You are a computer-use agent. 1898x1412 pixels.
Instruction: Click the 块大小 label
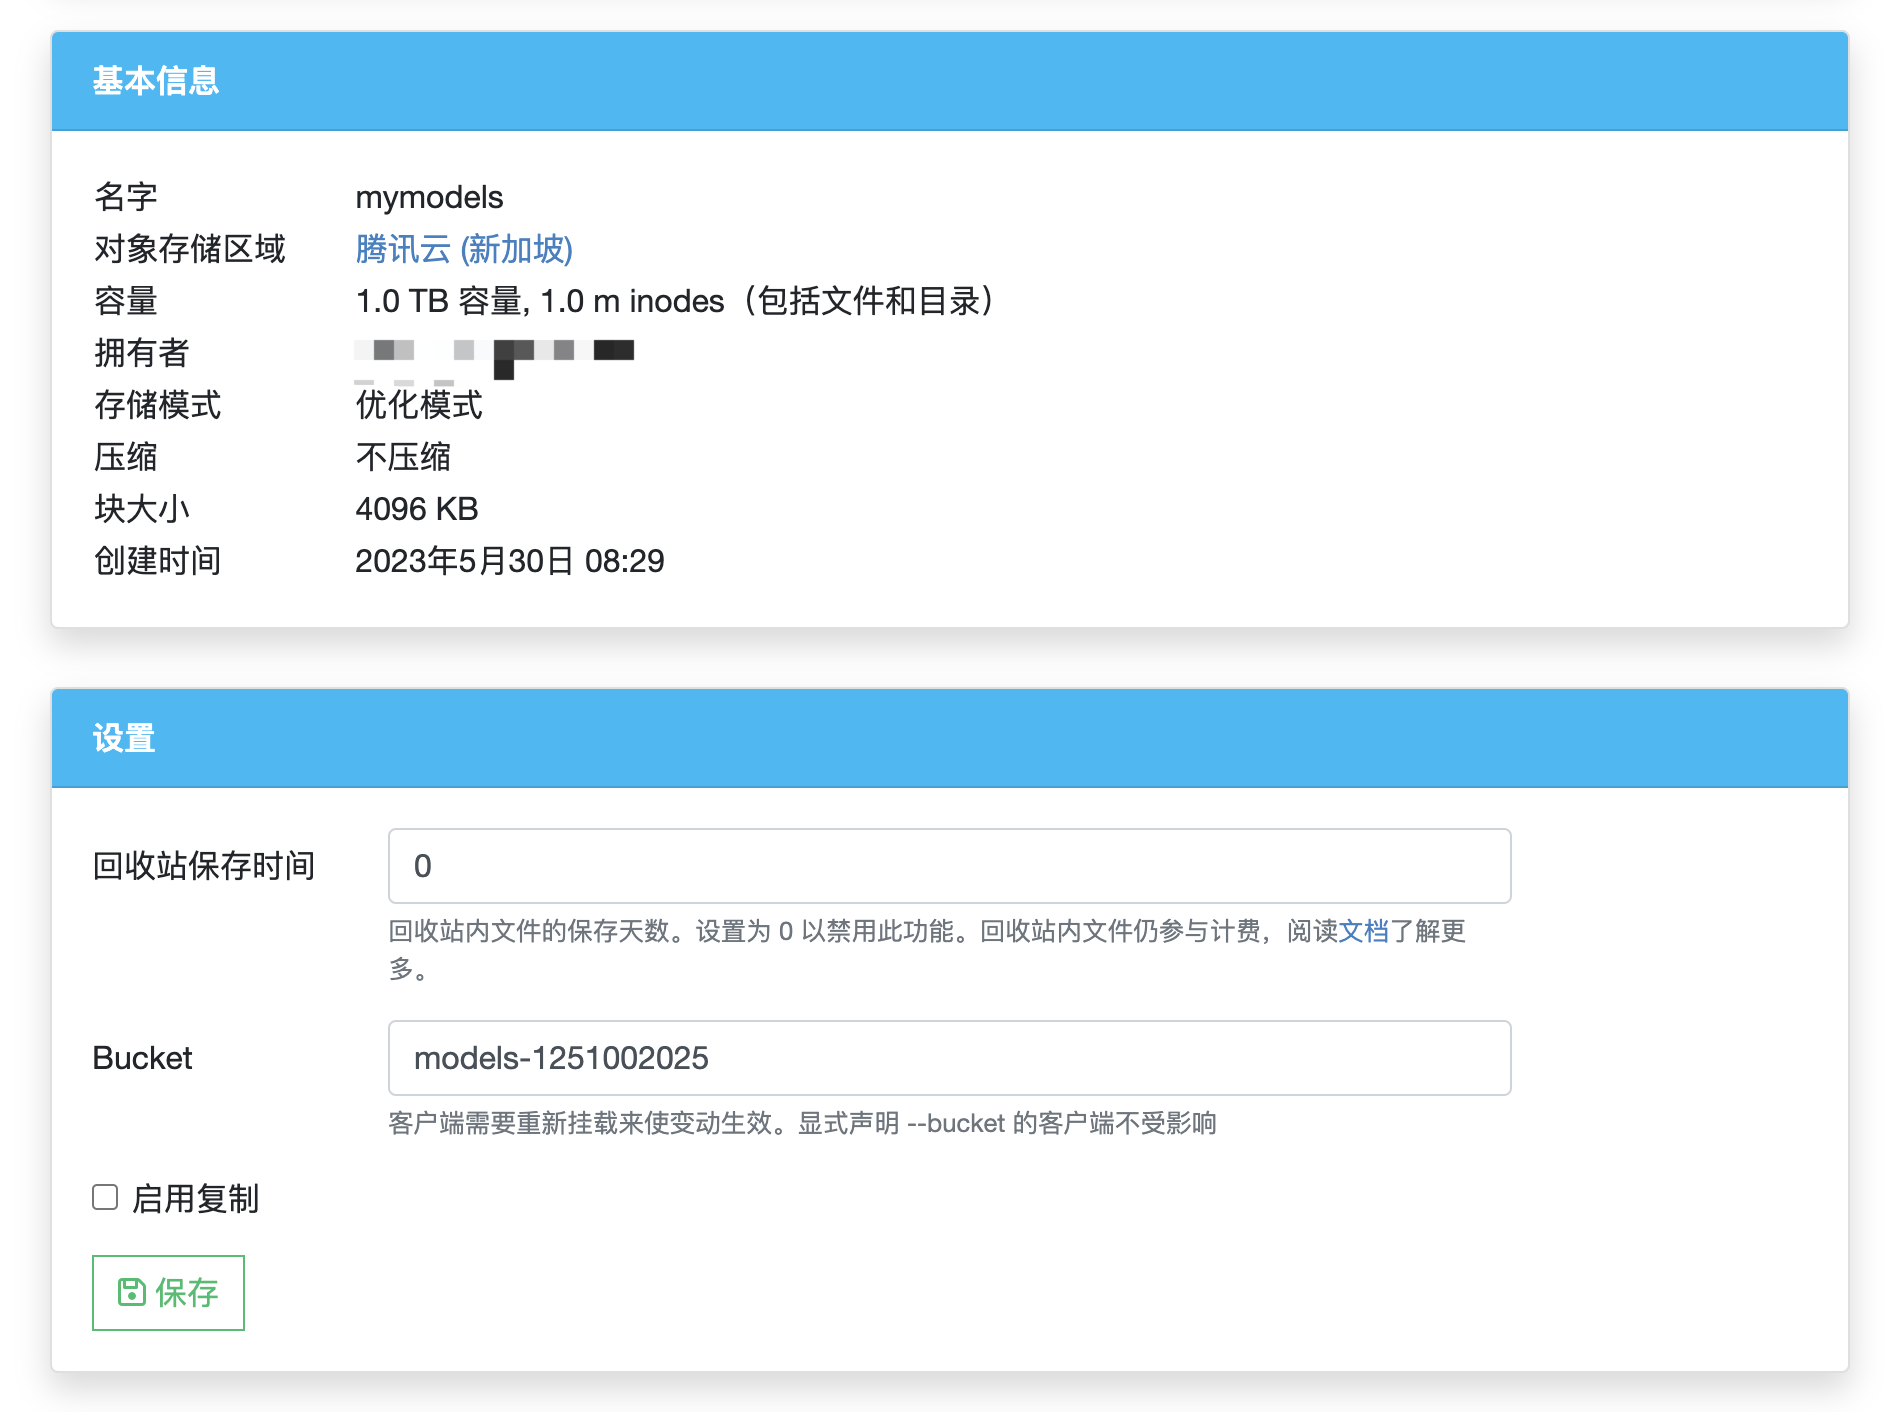[x=141, y=509]
